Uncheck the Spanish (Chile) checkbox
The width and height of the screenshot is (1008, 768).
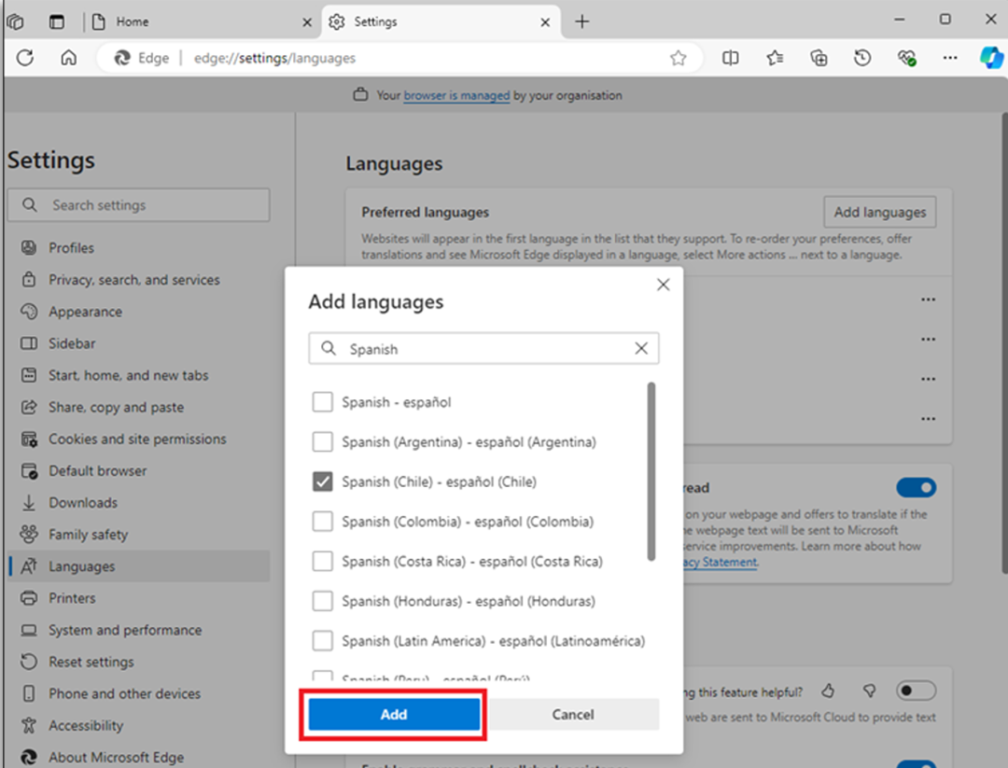pyautogui.click(x=322, y=482)
